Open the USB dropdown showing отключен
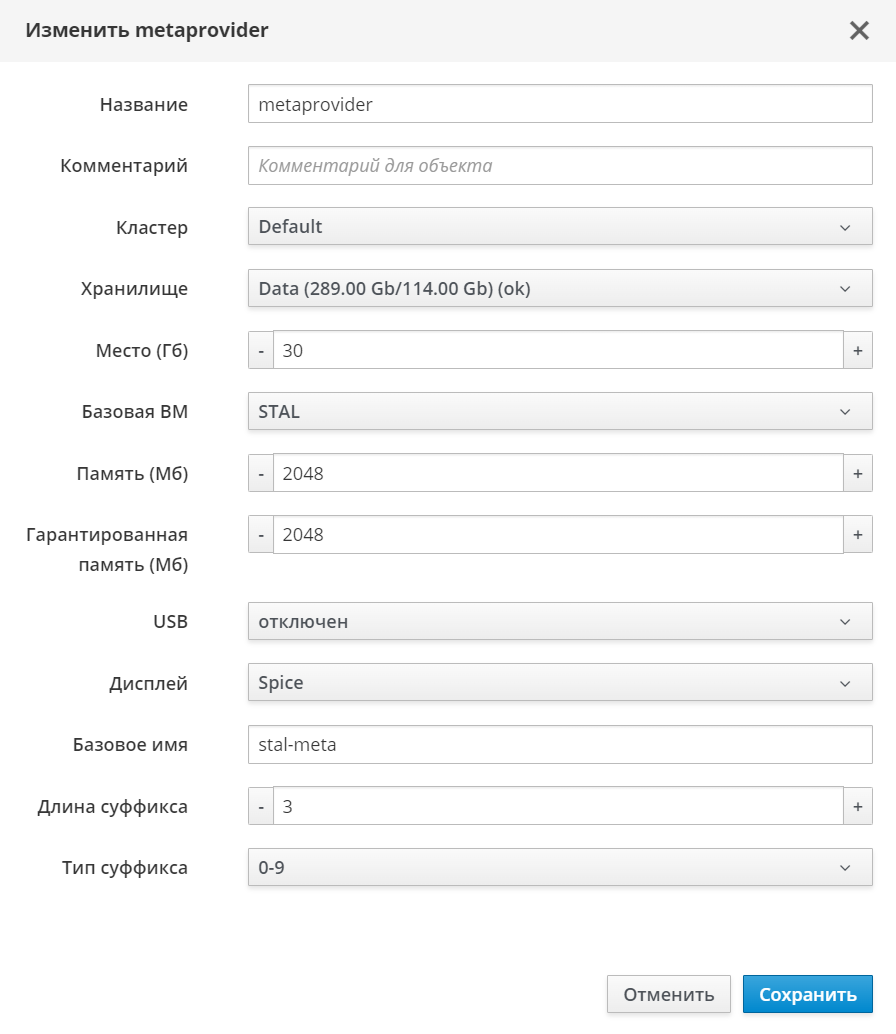The image size is (896, 1034). [560, 622]
